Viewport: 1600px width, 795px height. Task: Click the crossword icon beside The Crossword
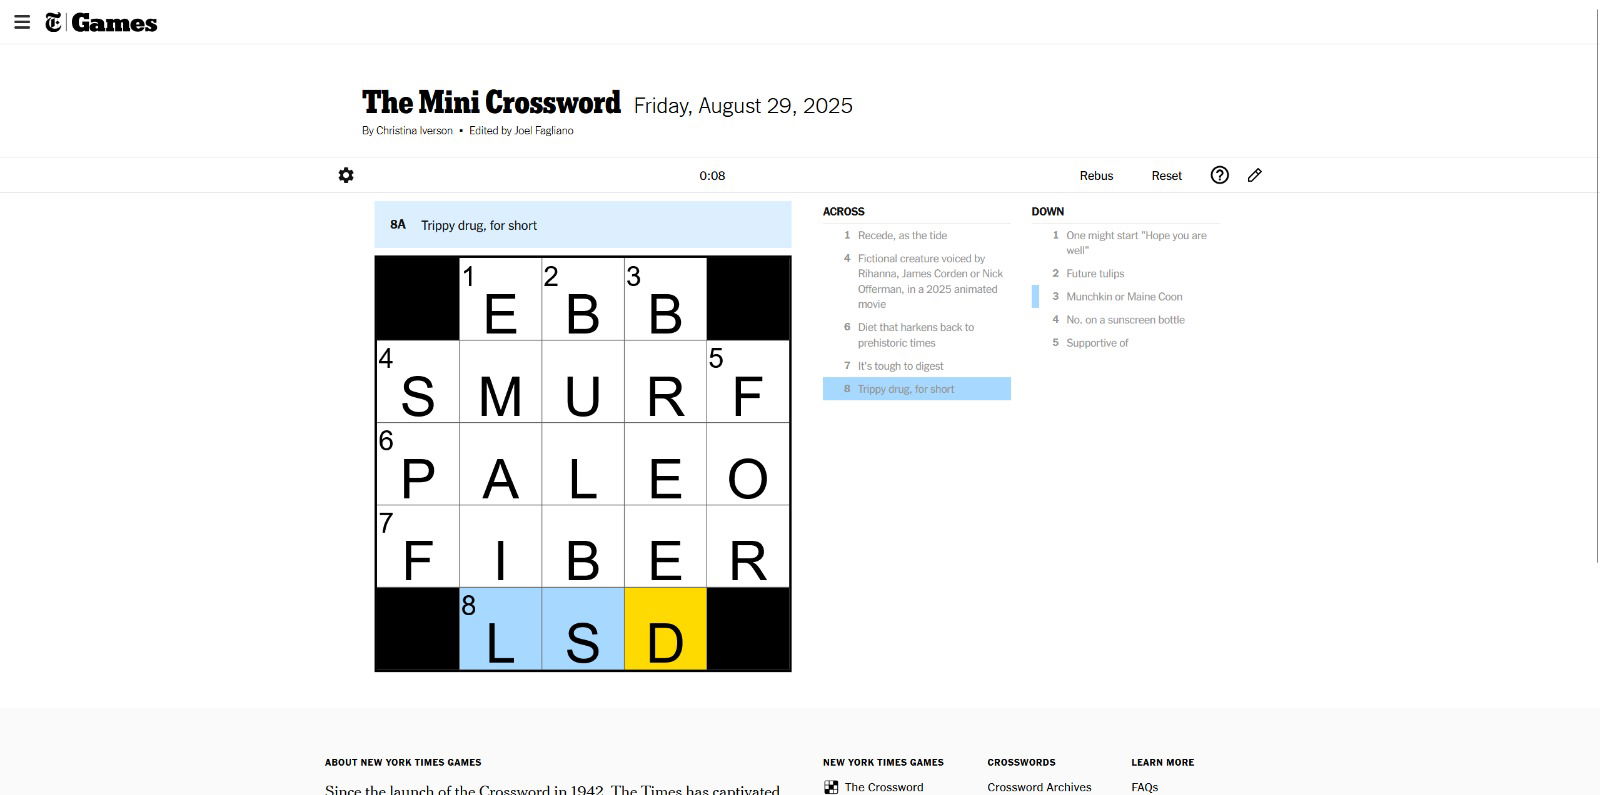pyautogui.click(x=831, y=787)
